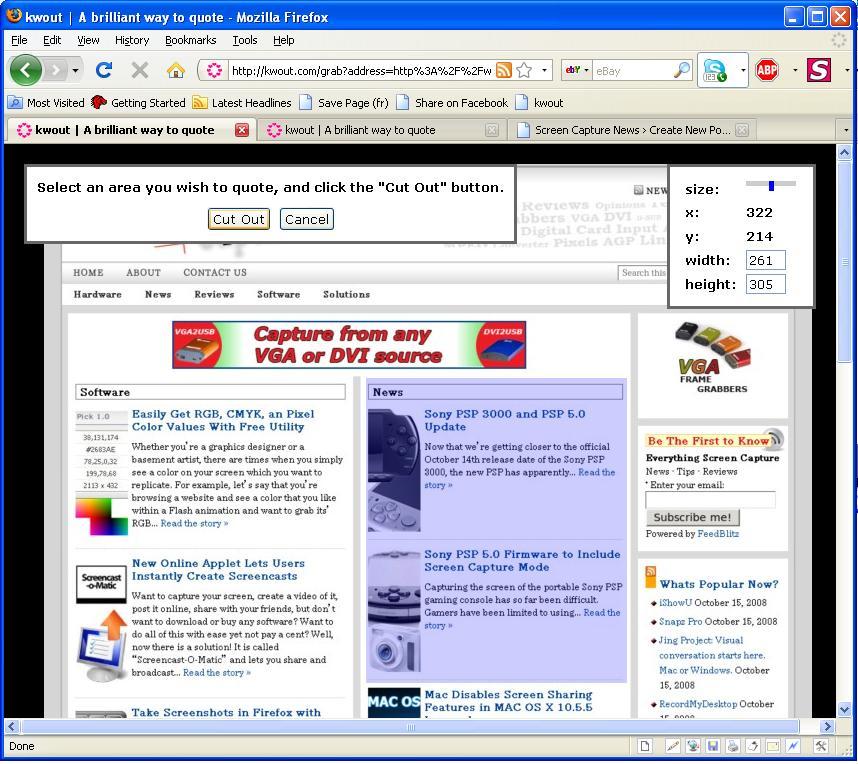The image size is (858, 764).
Task: Click the paper with arrow icon in status bar
Action: (x=753, y=746)
